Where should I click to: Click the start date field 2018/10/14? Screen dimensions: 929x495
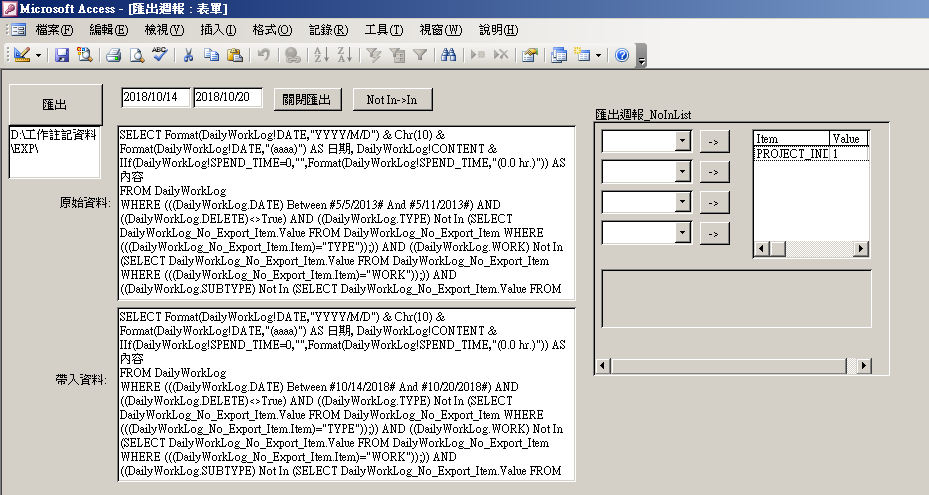tap(156, 98)
